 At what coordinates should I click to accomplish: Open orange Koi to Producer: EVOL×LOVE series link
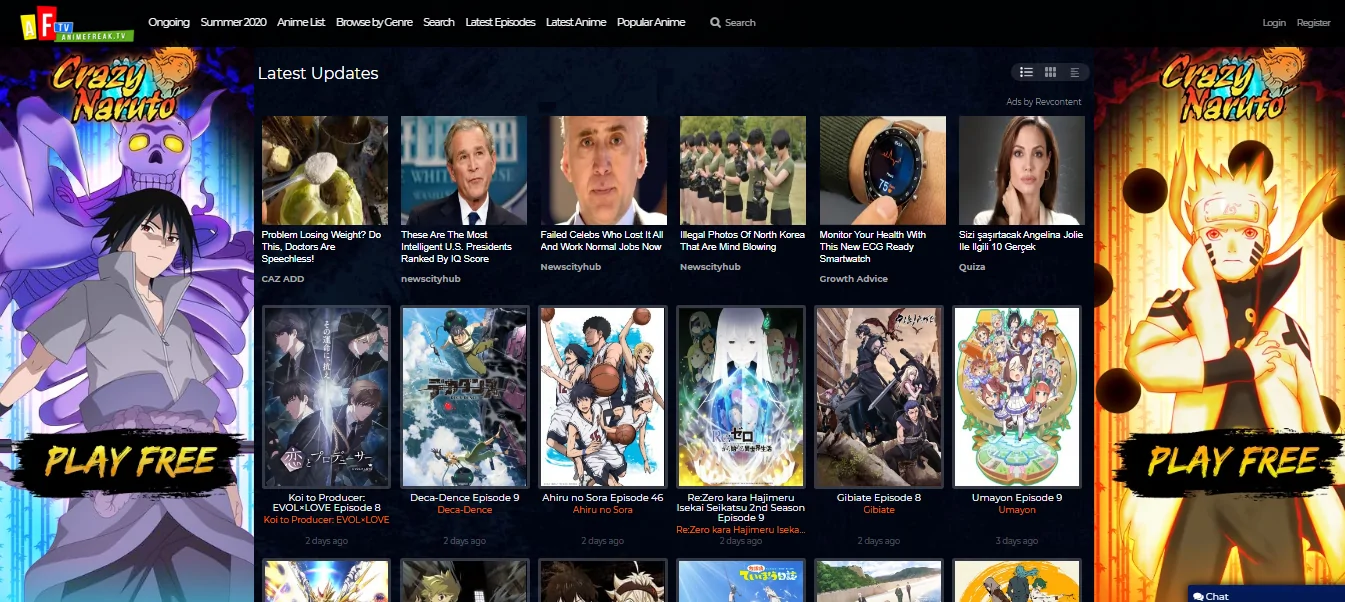[x=326, y=520]
